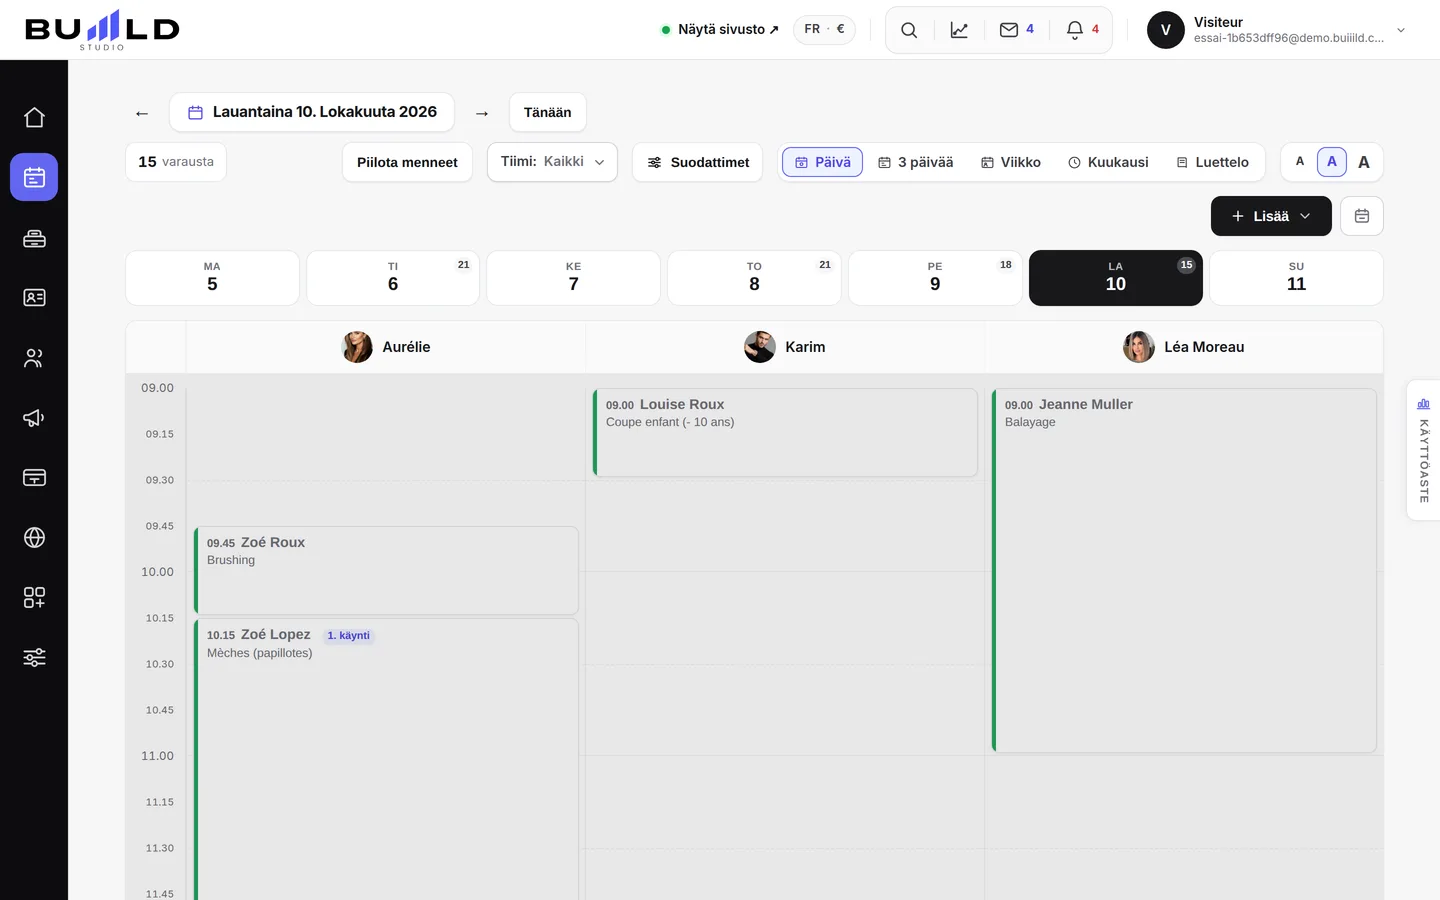Select the smallest text size A

[1300, 162]
